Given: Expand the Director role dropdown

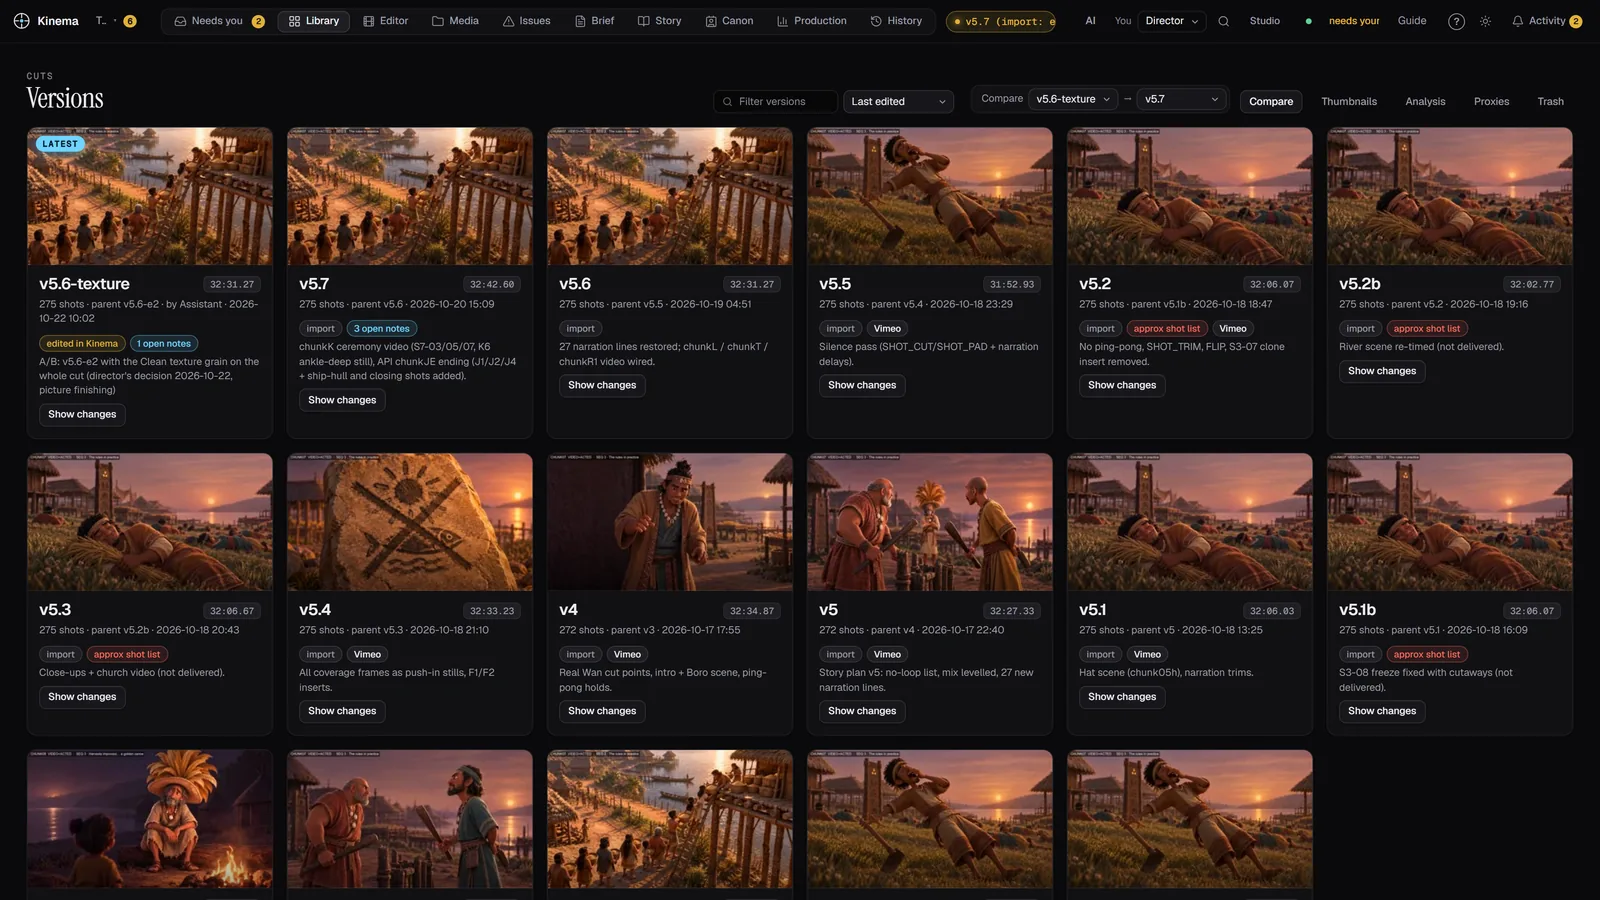Looking at the screenshot, I should click(x=1171, y=21).
